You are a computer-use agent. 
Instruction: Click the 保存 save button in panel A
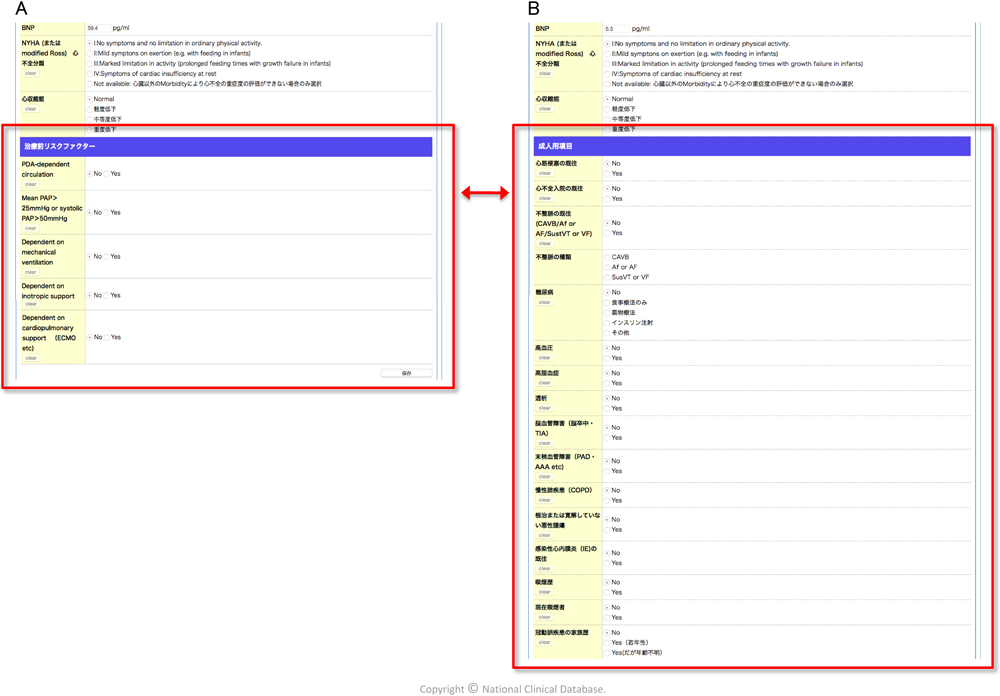pos(406,373)
